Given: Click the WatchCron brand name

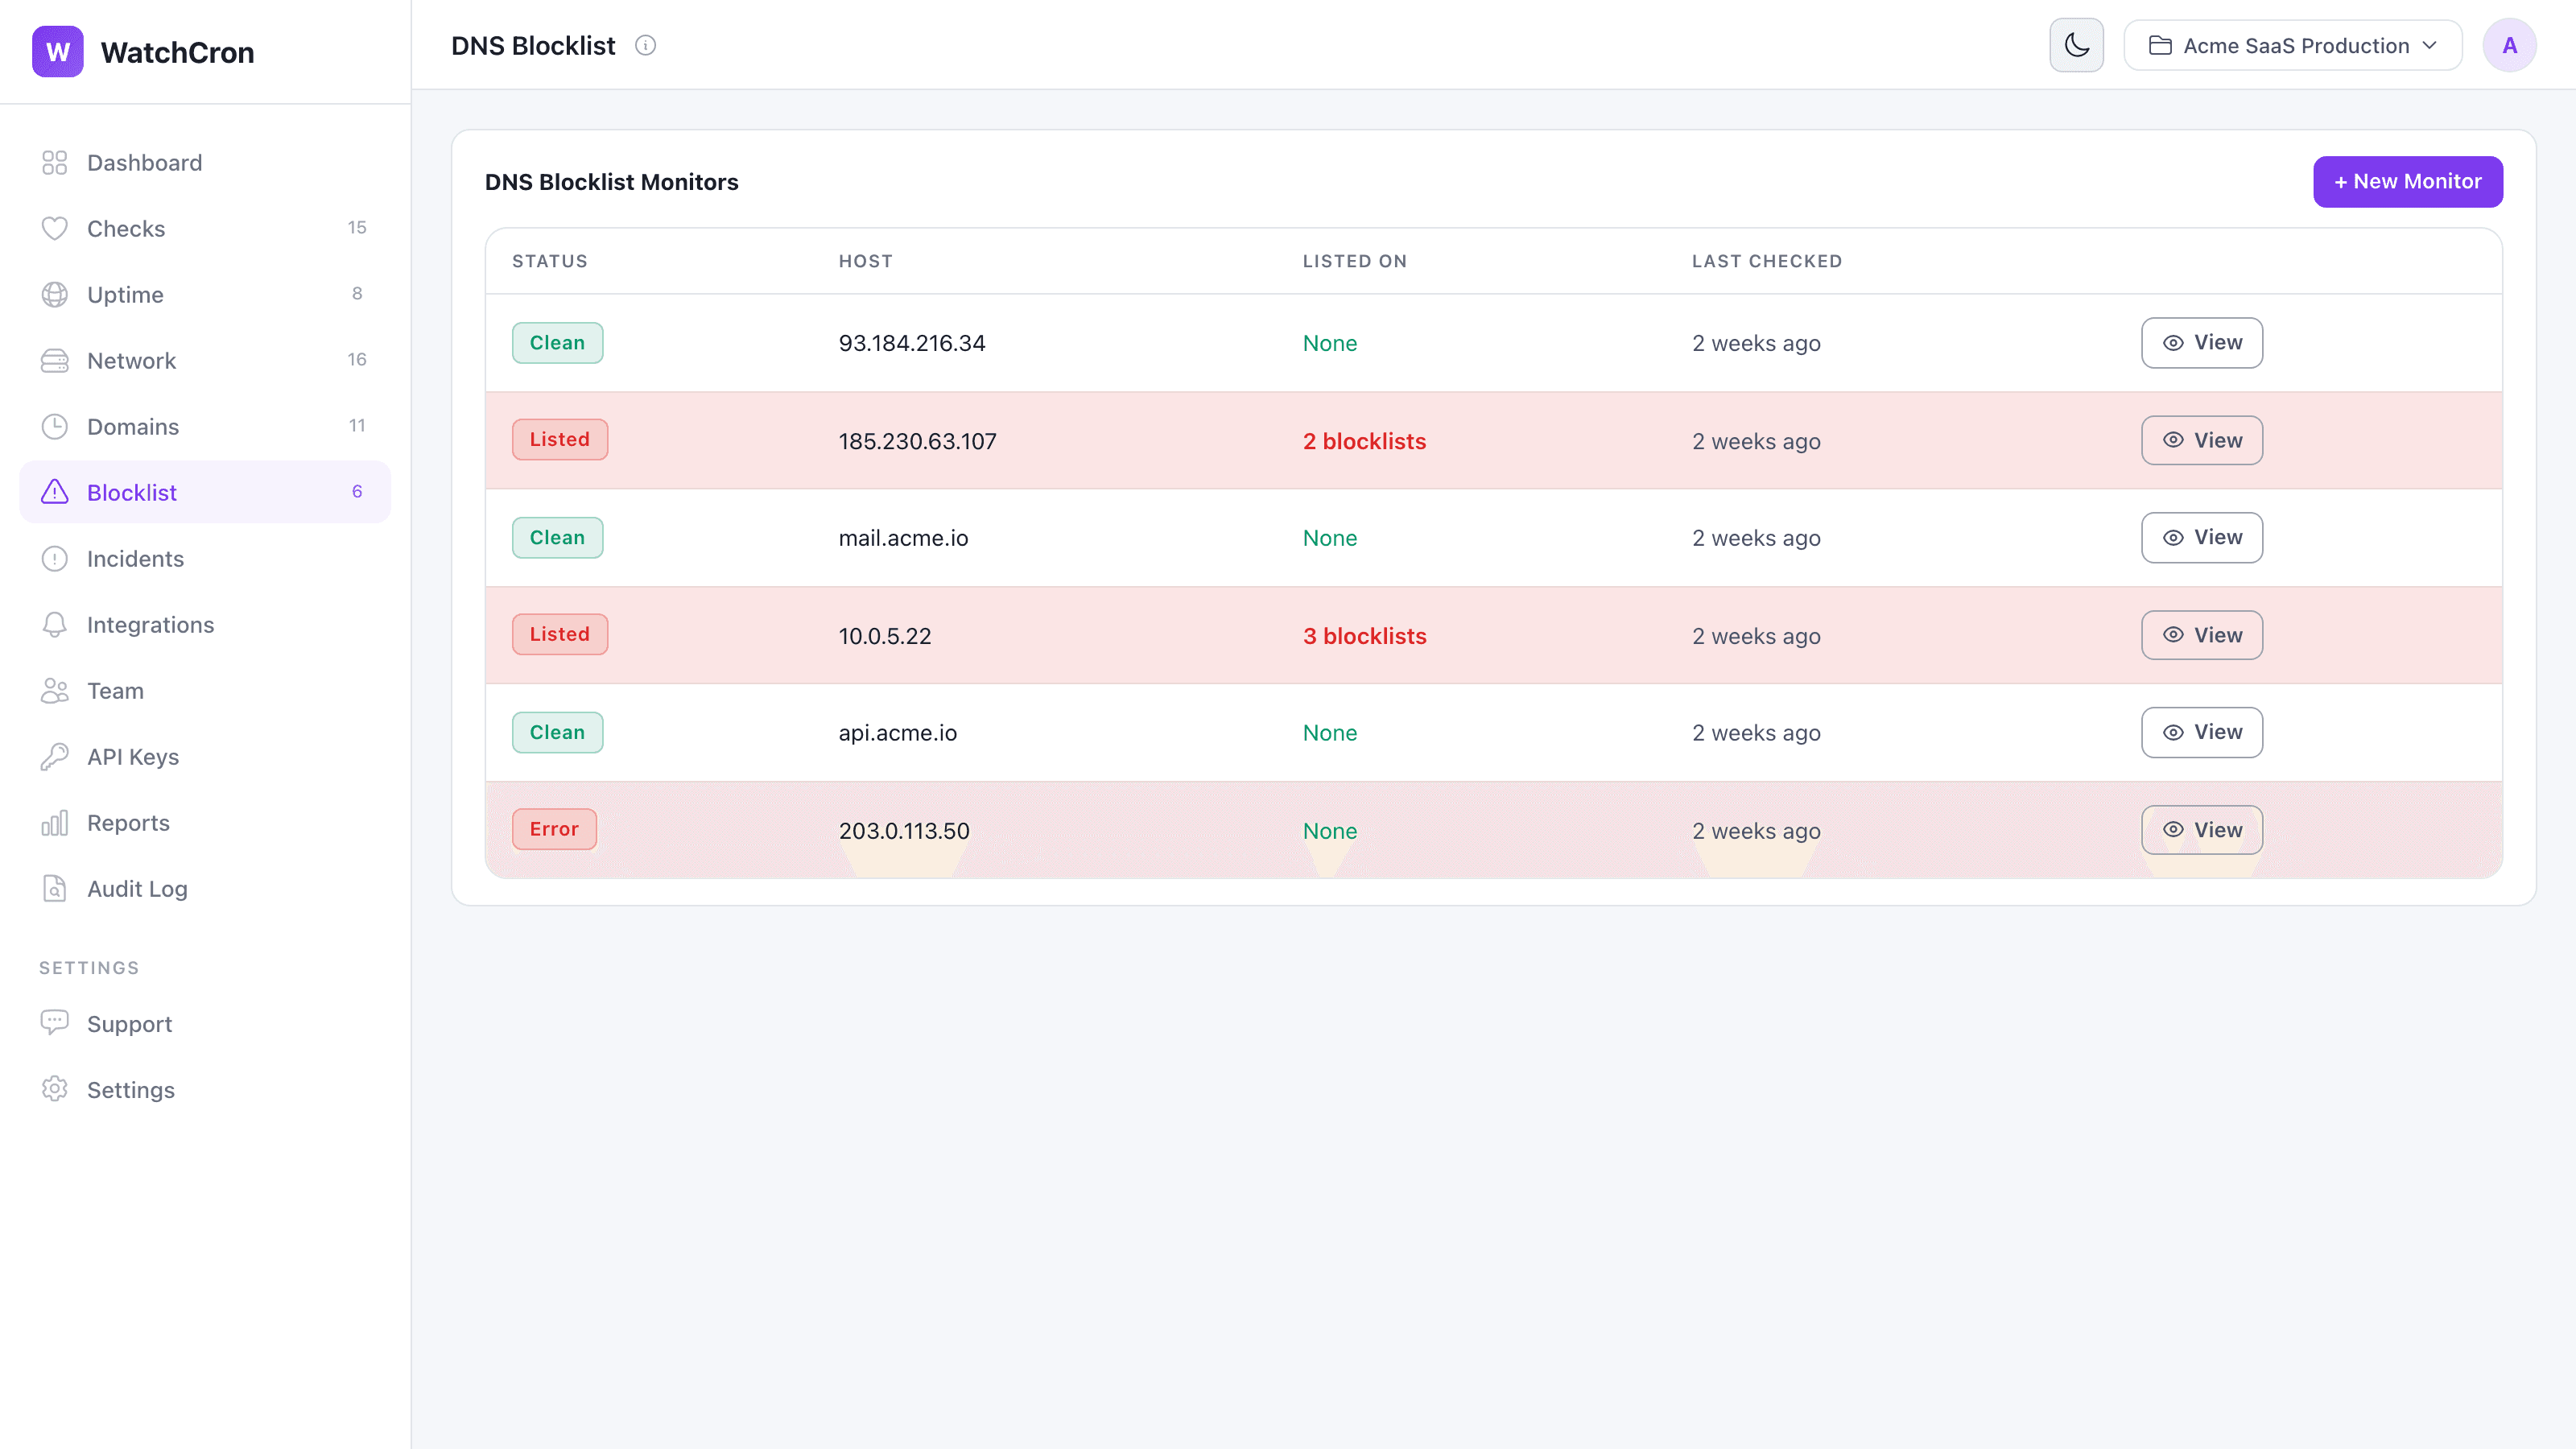Looking at the screenshot, I should coord(177,53).
